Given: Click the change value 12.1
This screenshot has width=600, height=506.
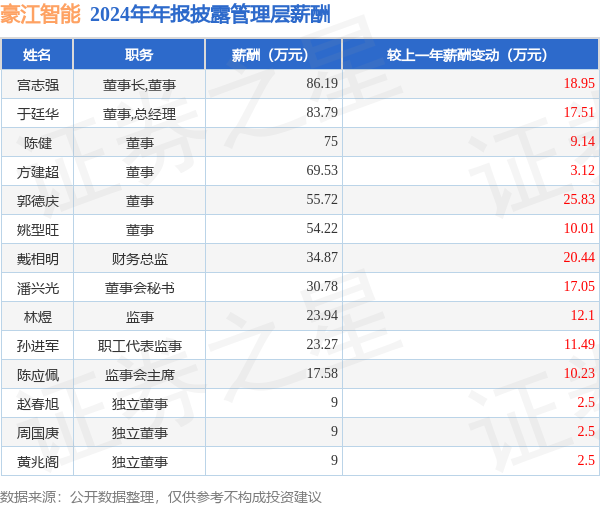Looking at the screenshot, I should [582, 316].
